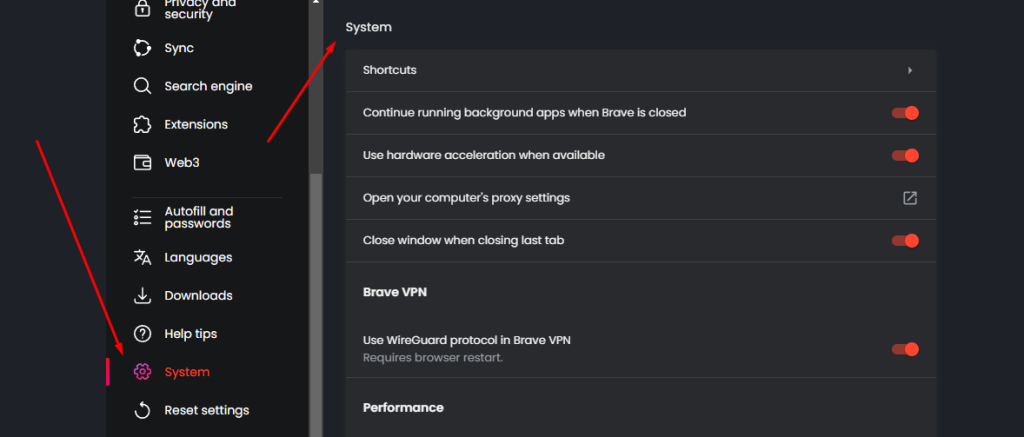The height and width of the screenshot is (437, 1024).
Task: Click the Privacy and security lock icon
Action: (x=142, y=8)
